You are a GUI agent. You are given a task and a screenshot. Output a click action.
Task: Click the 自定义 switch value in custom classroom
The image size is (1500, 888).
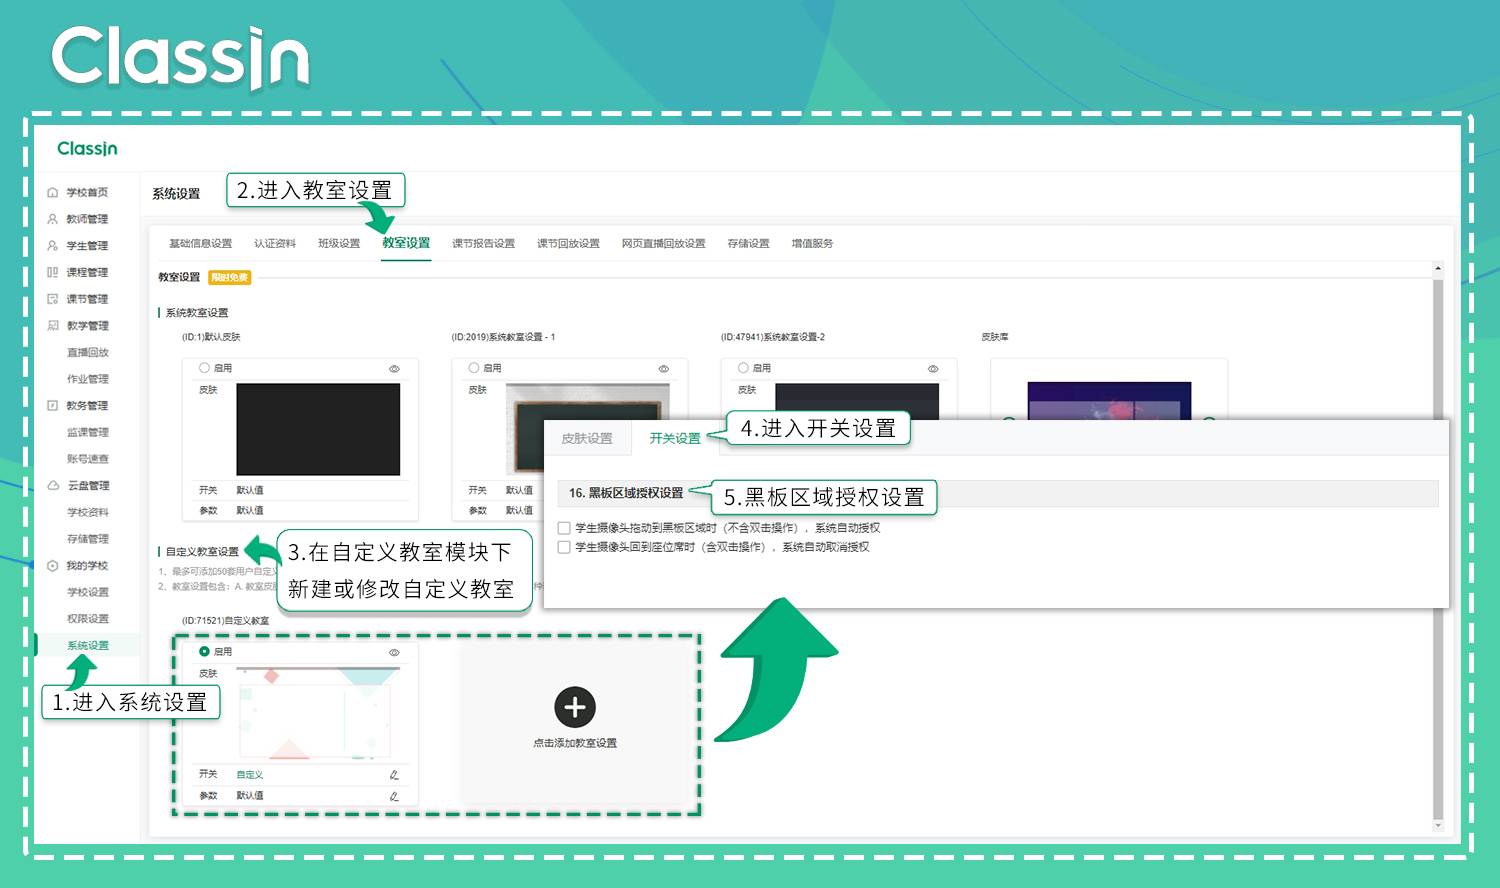coord(250,775)
